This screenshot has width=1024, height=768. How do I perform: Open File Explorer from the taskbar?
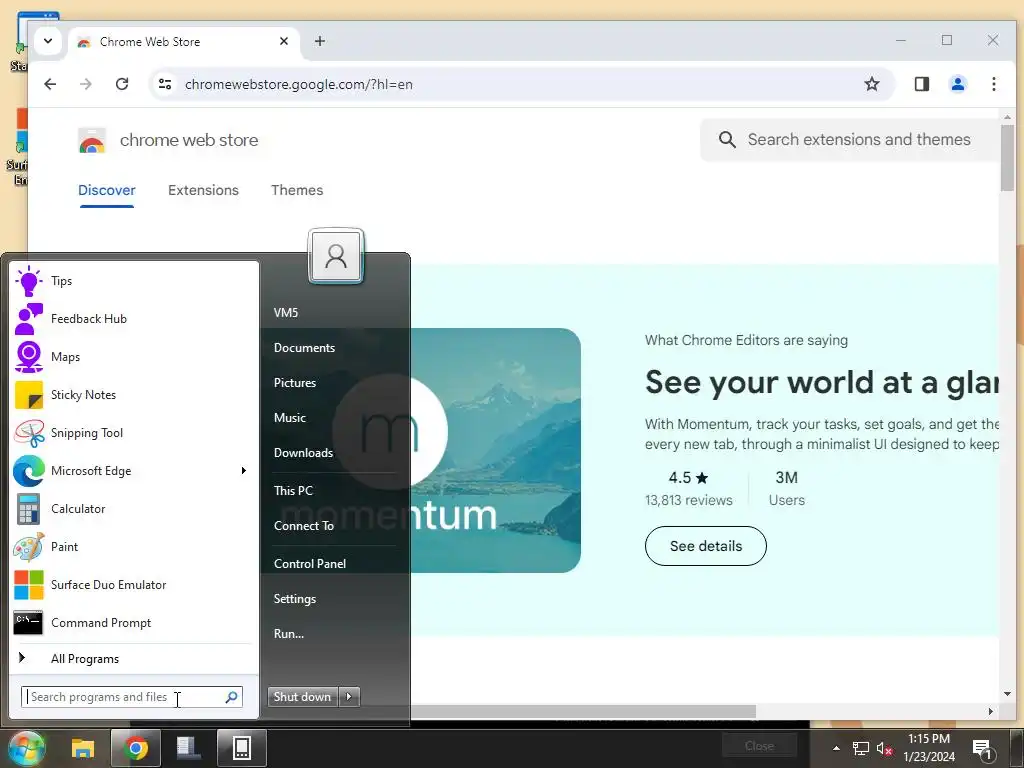tap(83, 748)
